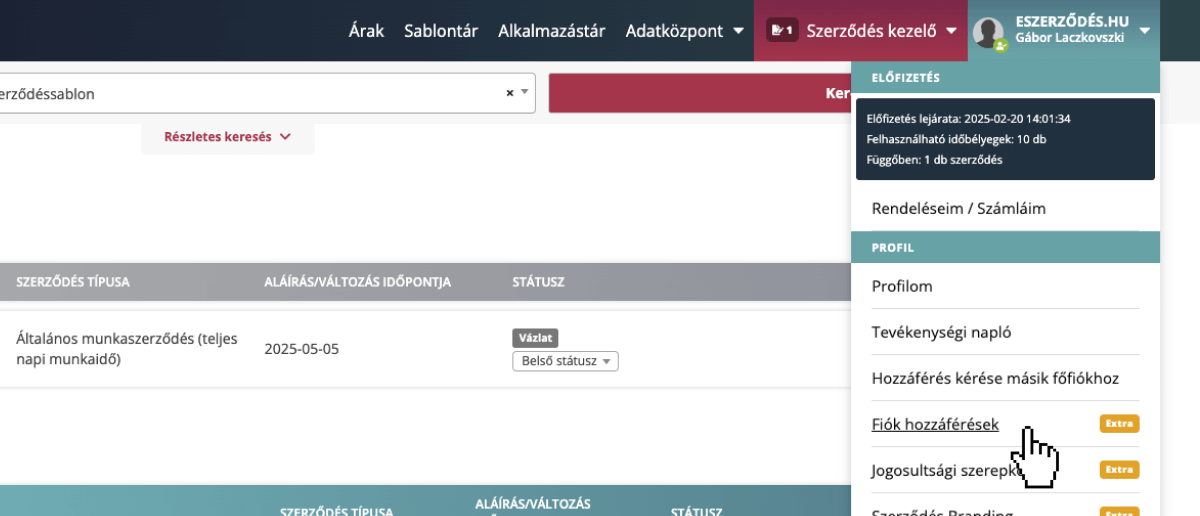Click the Fiók hozzáférések link
This screenshot has height=516, width=1200.
(935, 424)
